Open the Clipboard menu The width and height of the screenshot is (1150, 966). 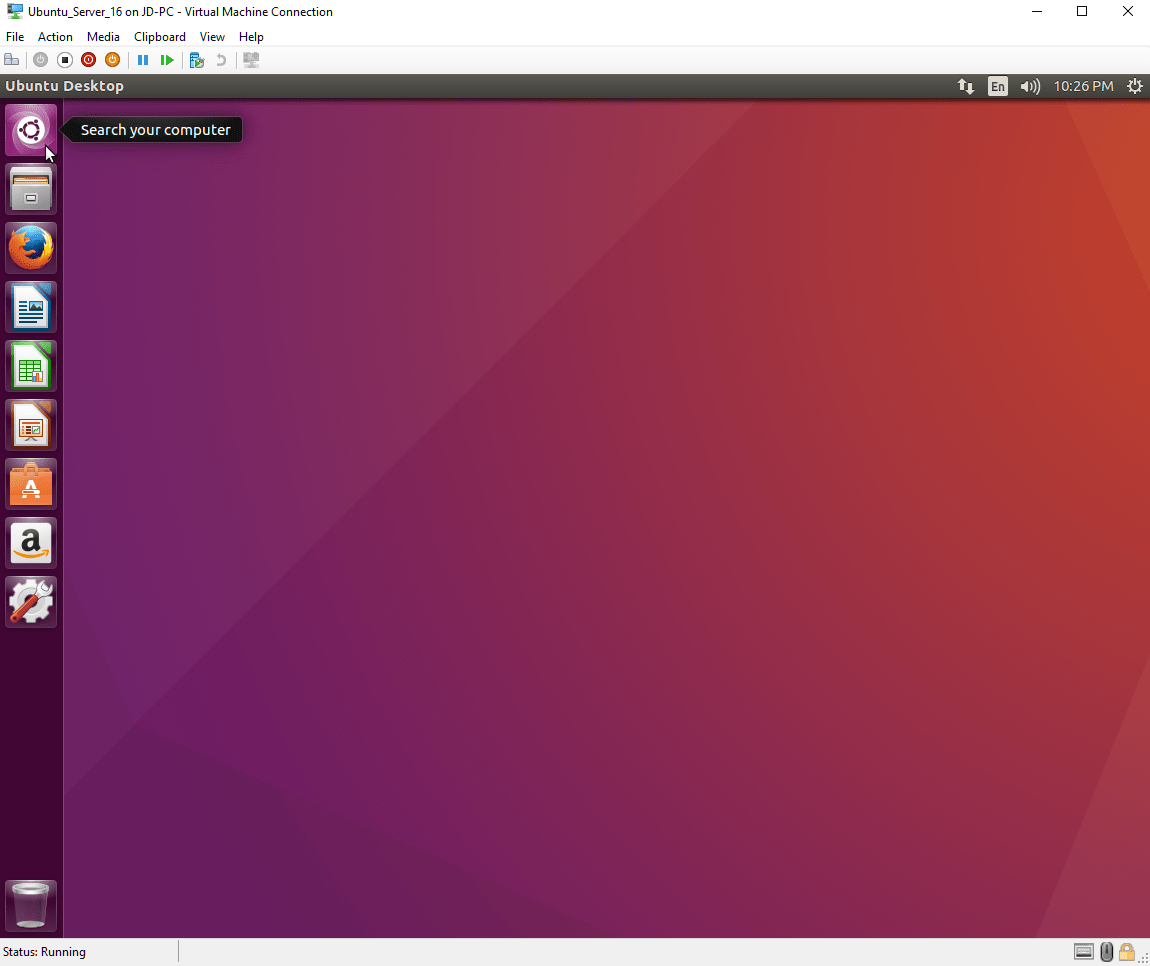click(x=159, y=37)
